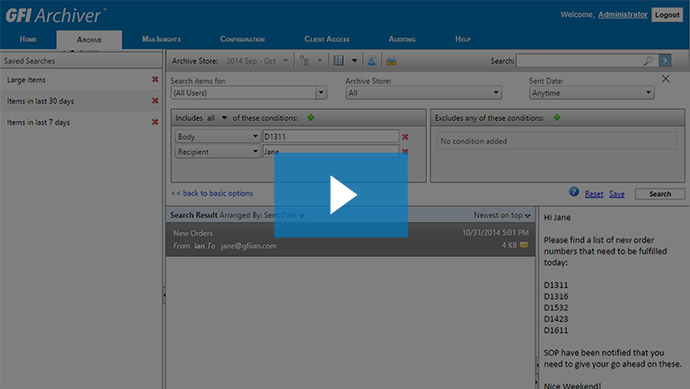Add a new exclude condition
Screen dimensions: 690x389
[557, 117]
